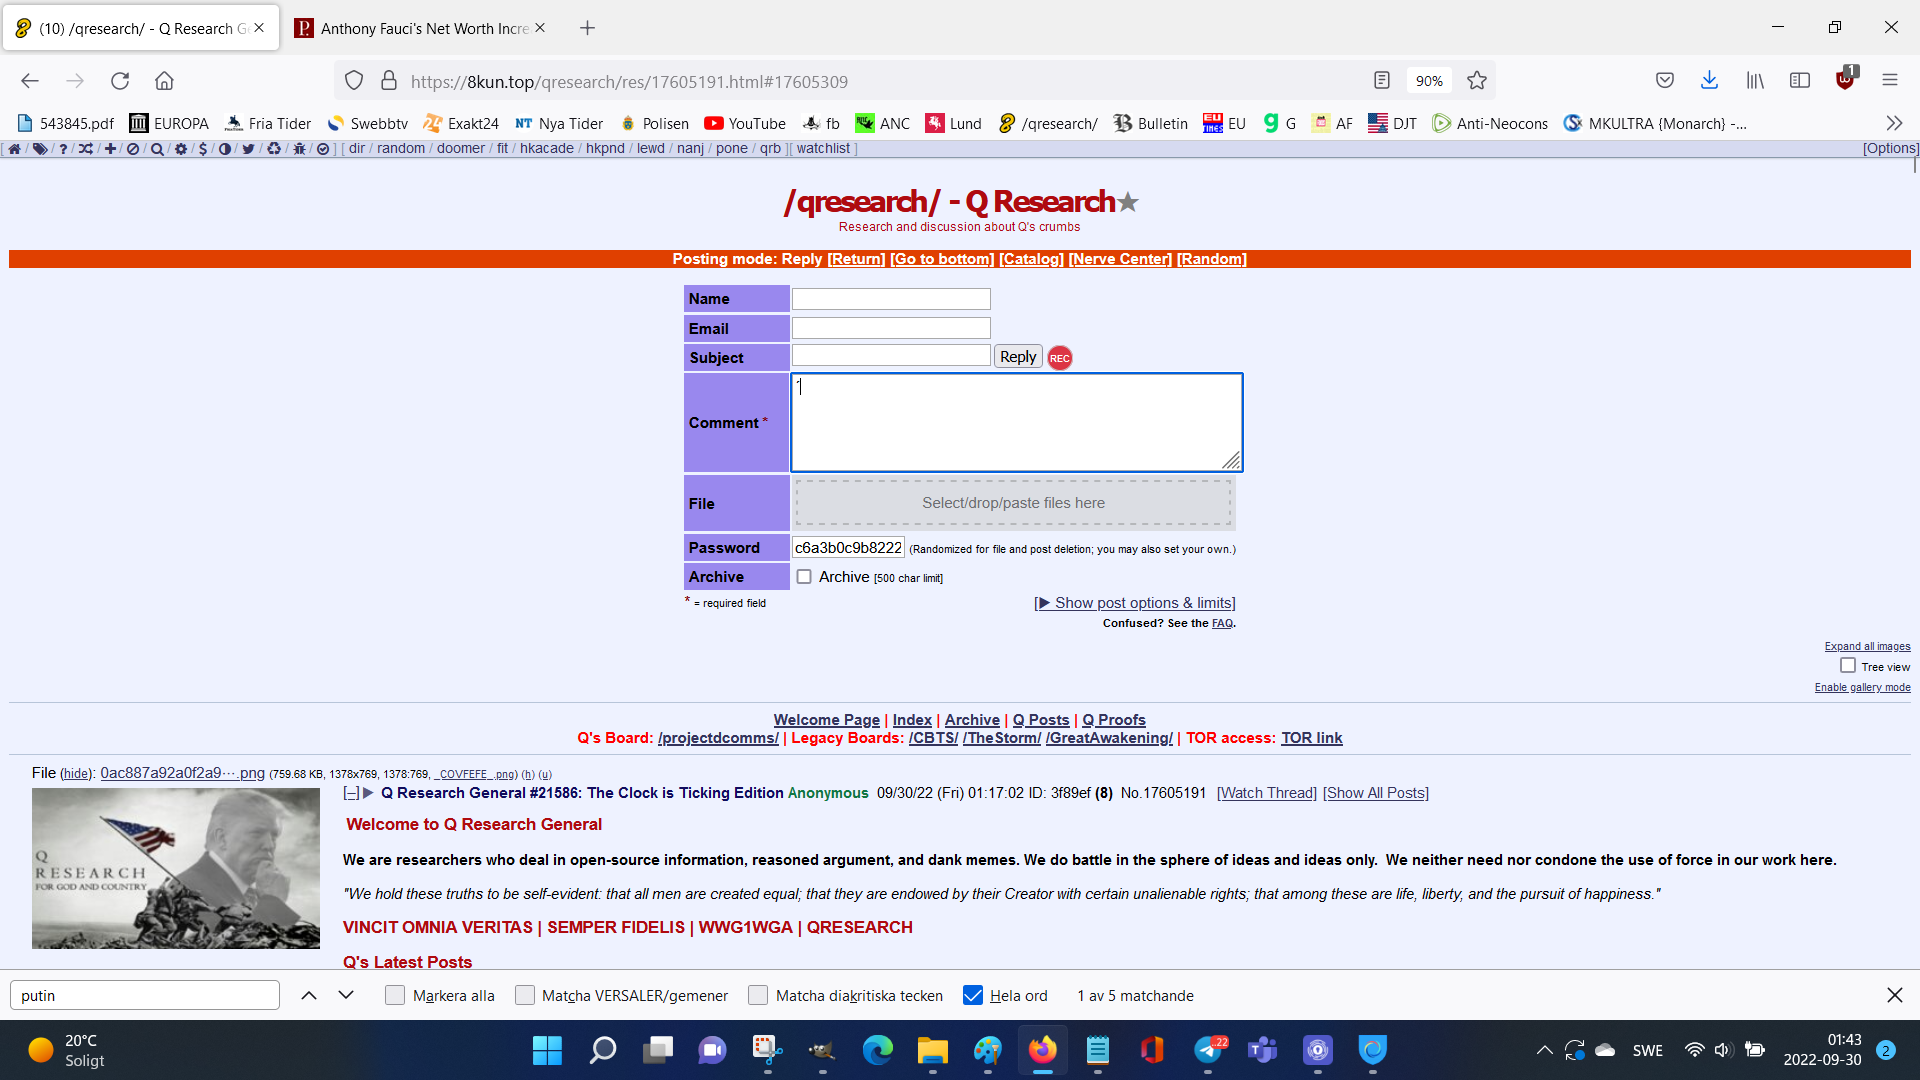
Task: Favorite the board with the star
Action: [1128, 202]
